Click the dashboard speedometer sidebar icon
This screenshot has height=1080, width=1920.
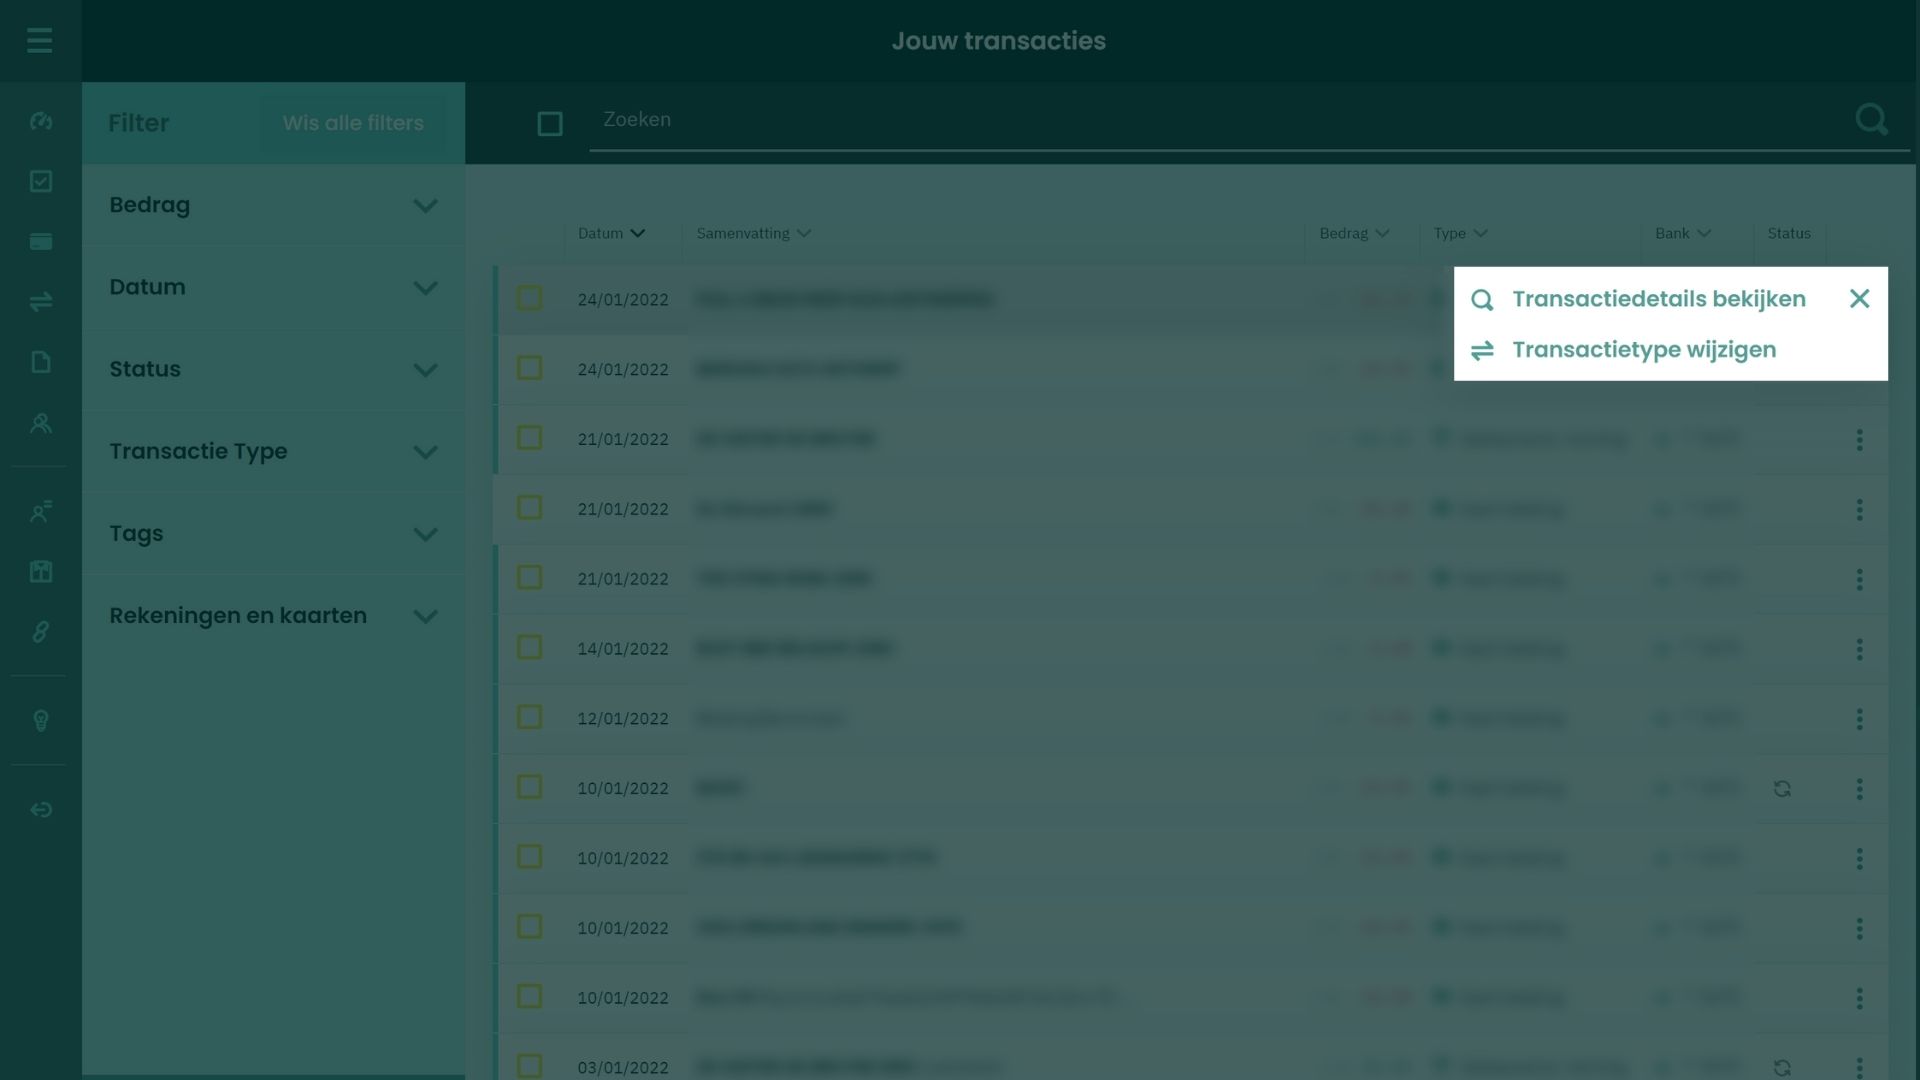point(41,121)
